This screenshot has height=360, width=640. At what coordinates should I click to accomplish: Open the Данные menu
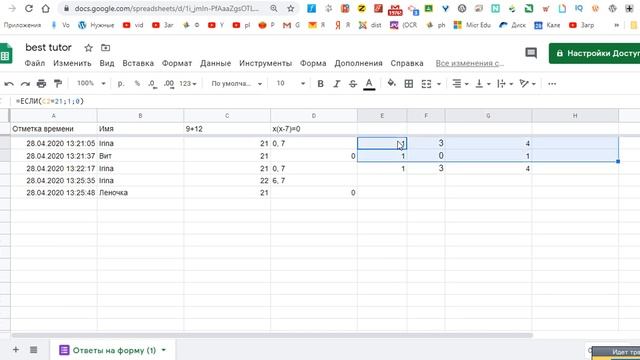pyautogui.click(x=216, y=63)
